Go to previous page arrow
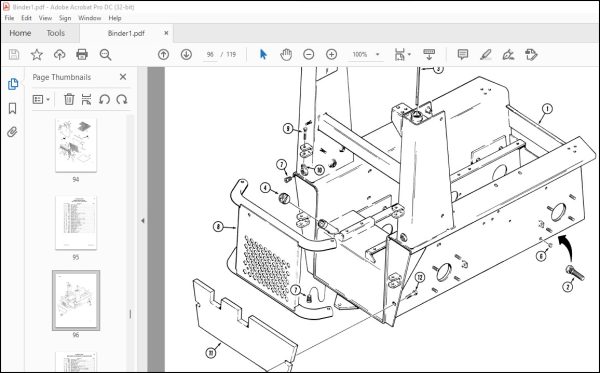600x373 pixels. pos(163,55)
